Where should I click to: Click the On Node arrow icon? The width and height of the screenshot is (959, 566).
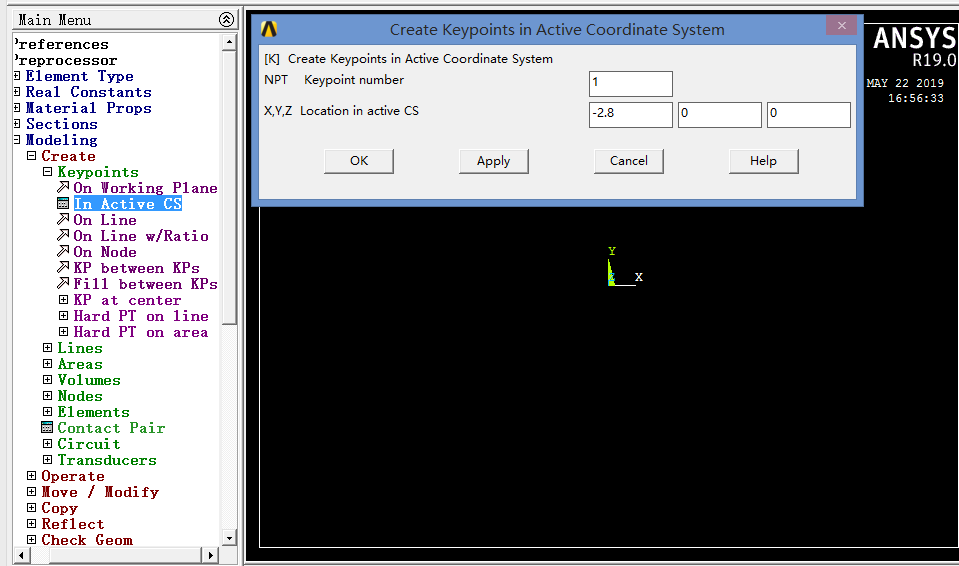[x=63, y=251]
